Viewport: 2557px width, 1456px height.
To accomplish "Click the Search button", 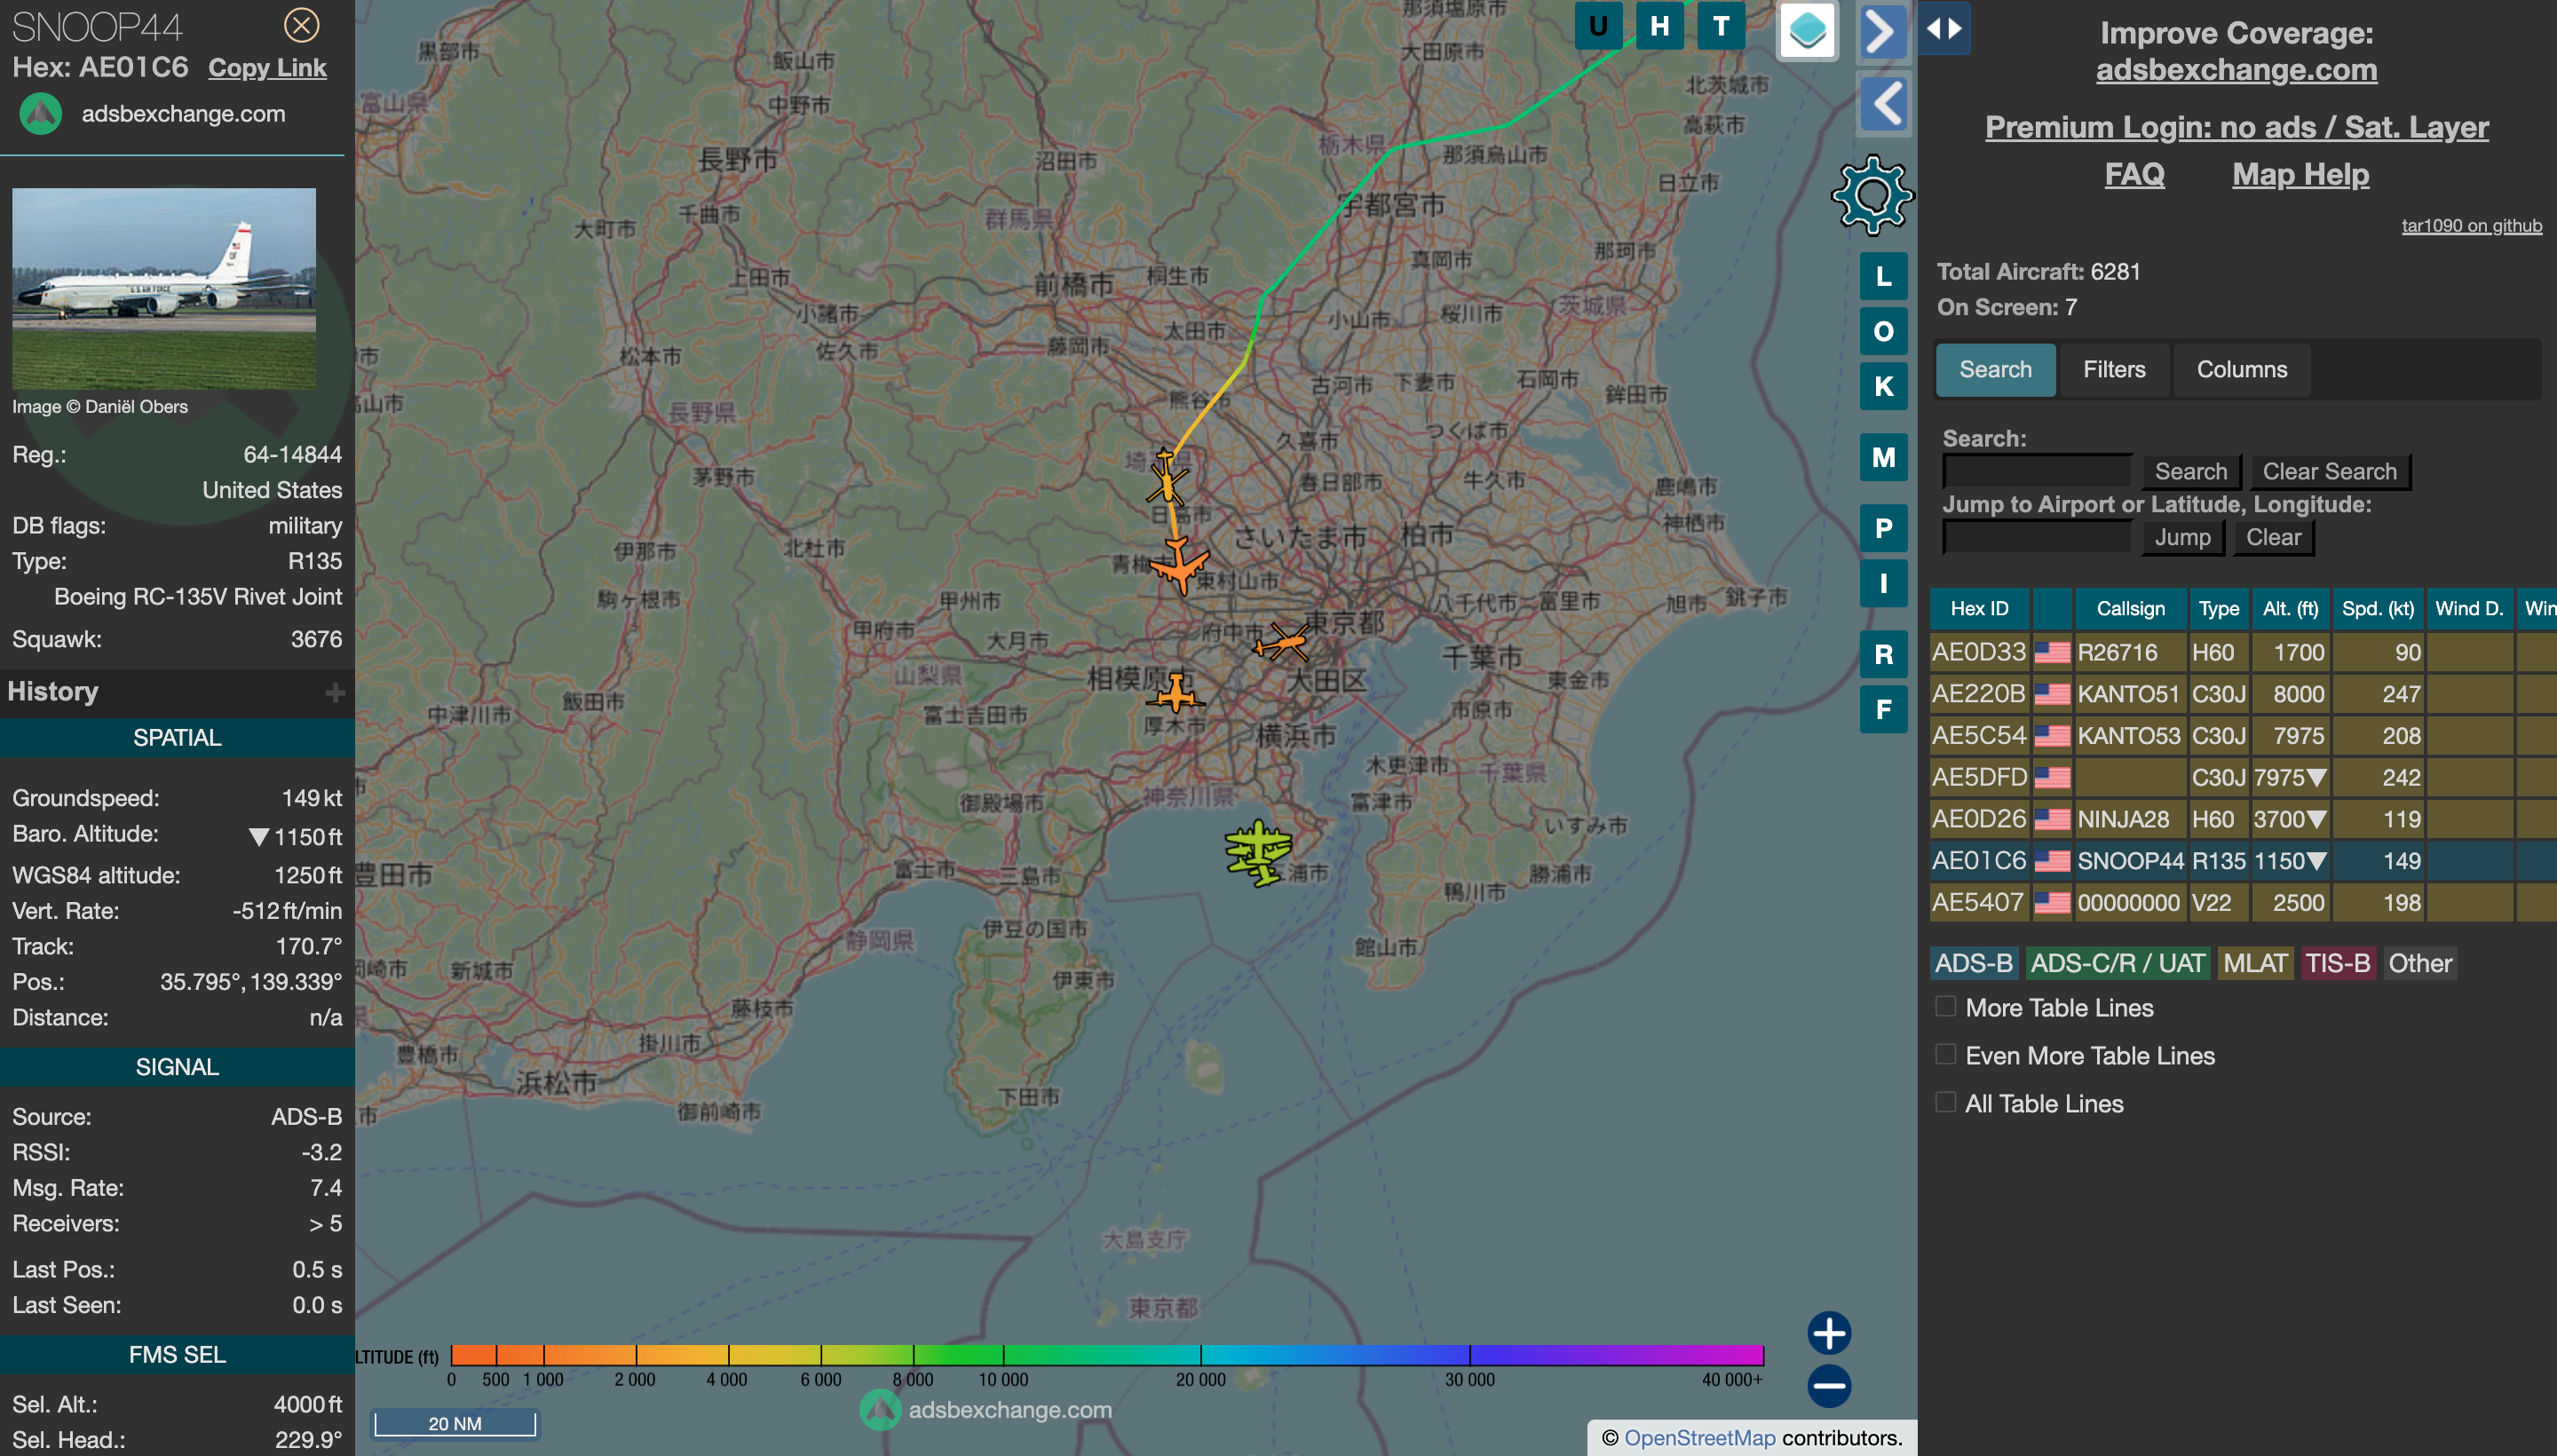I will pyautogui.click(x=2190, y=472).
